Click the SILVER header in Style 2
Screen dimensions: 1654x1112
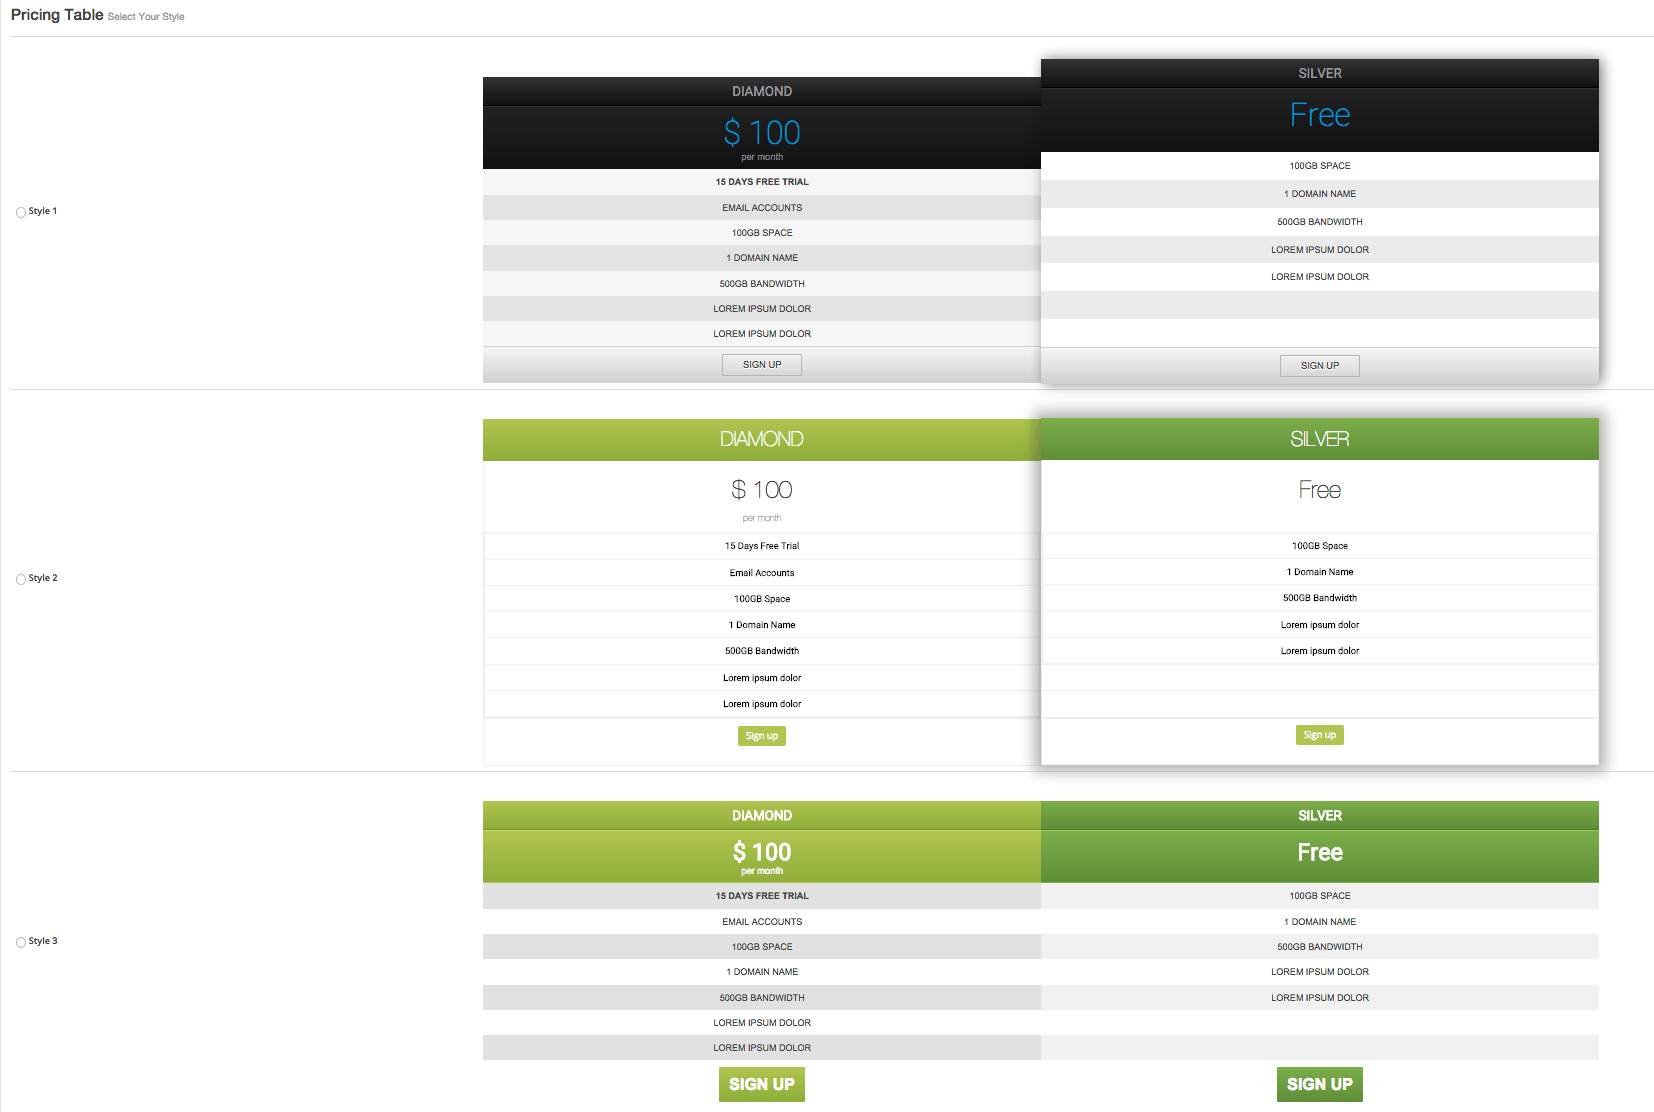(x=1319, y=438)
